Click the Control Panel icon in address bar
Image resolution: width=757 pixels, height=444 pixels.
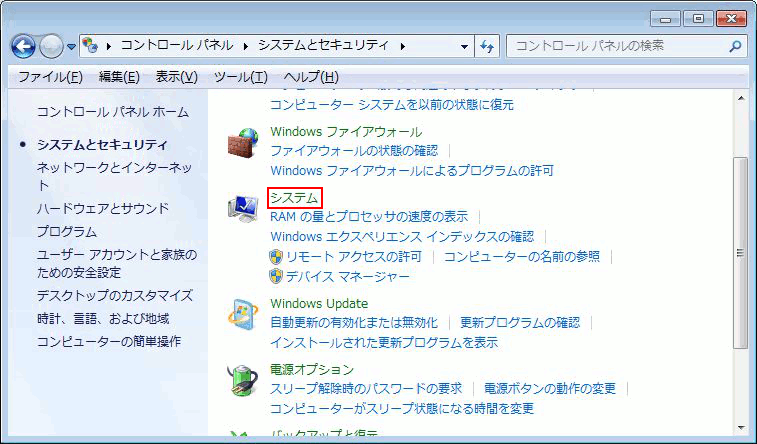(91, 46)
